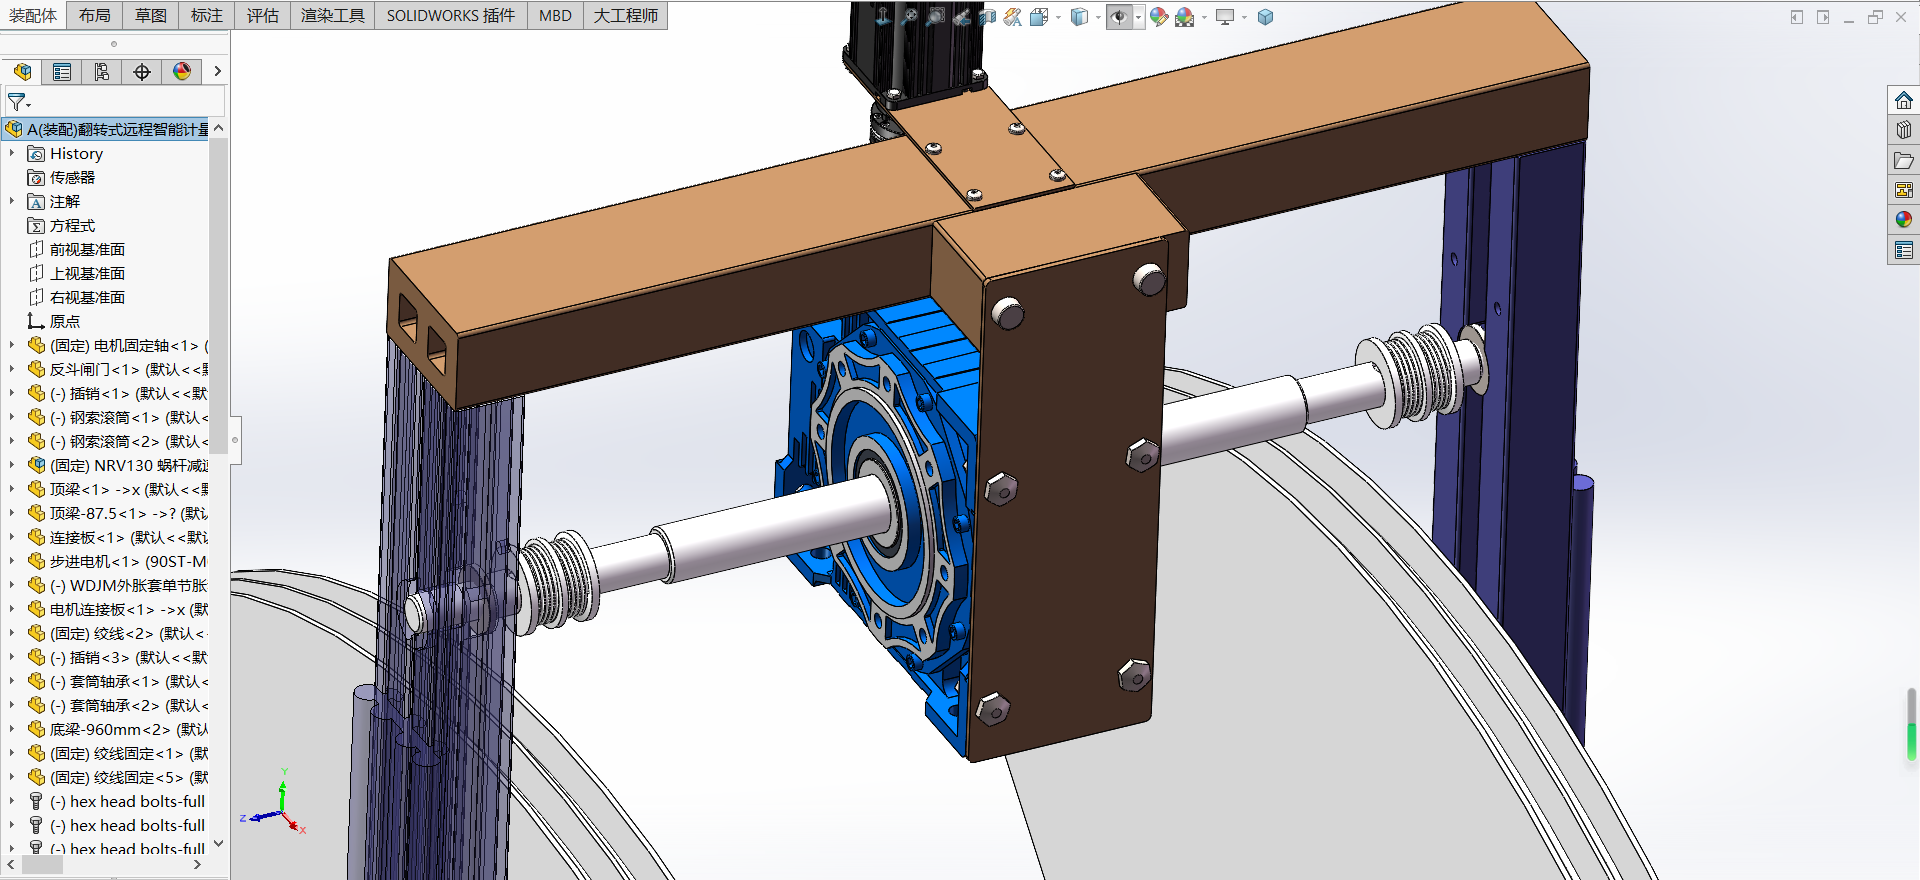This screenshot has height=880, width=1920.
Task: Open the View Settings dropdown arrow
Action: tap(1244, 17)
